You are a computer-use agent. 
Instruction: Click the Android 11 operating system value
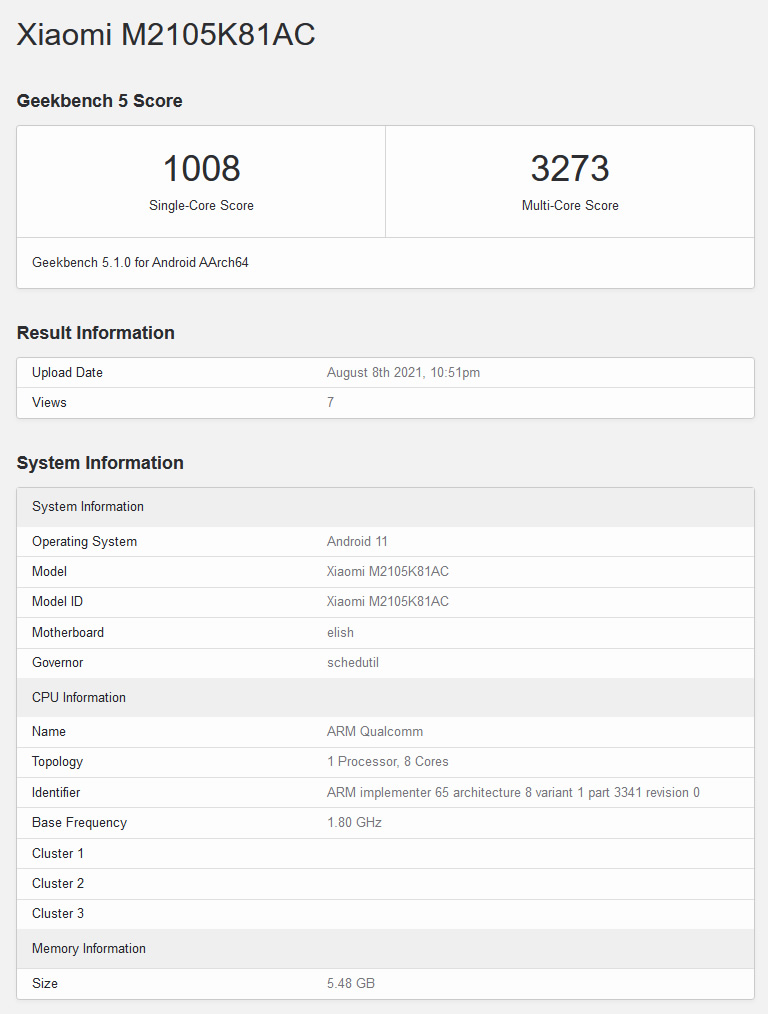[x=357, y=542]
